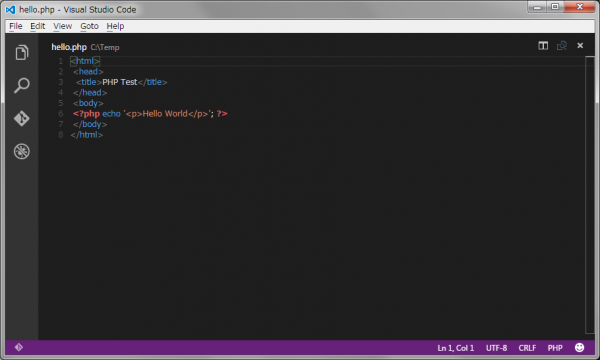Click line number 3 in the gutter
The height and width of the screenshot is (360, 600).
pos(60,82)
